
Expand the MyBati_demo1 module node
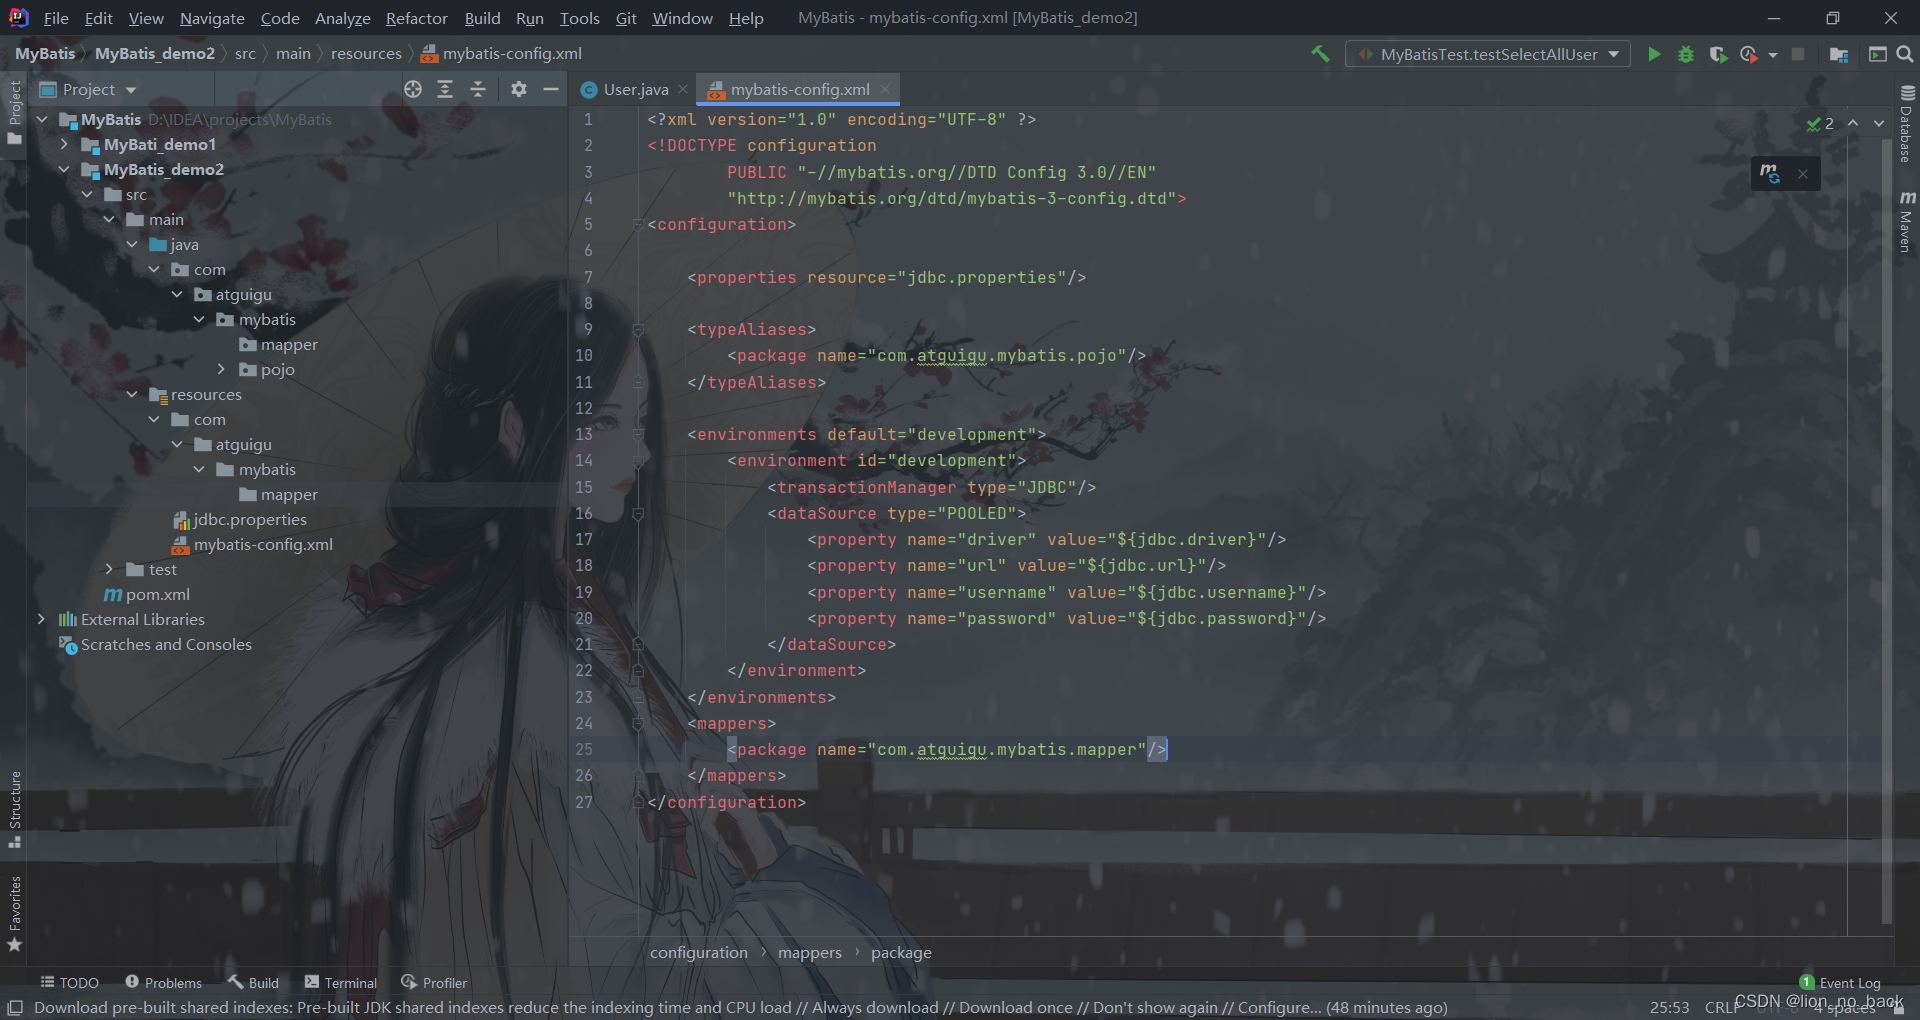click(x=64, y=144)
